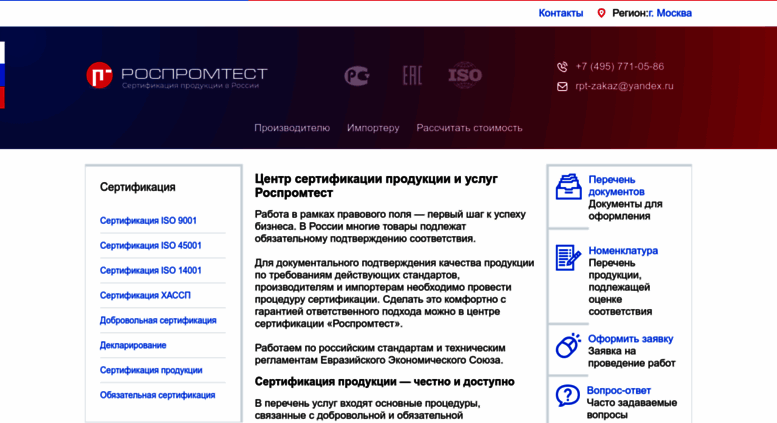The width and height of the screenshot is (777, 423).
Task: Click the email envelope icon
Action: (x=562, y=87)
